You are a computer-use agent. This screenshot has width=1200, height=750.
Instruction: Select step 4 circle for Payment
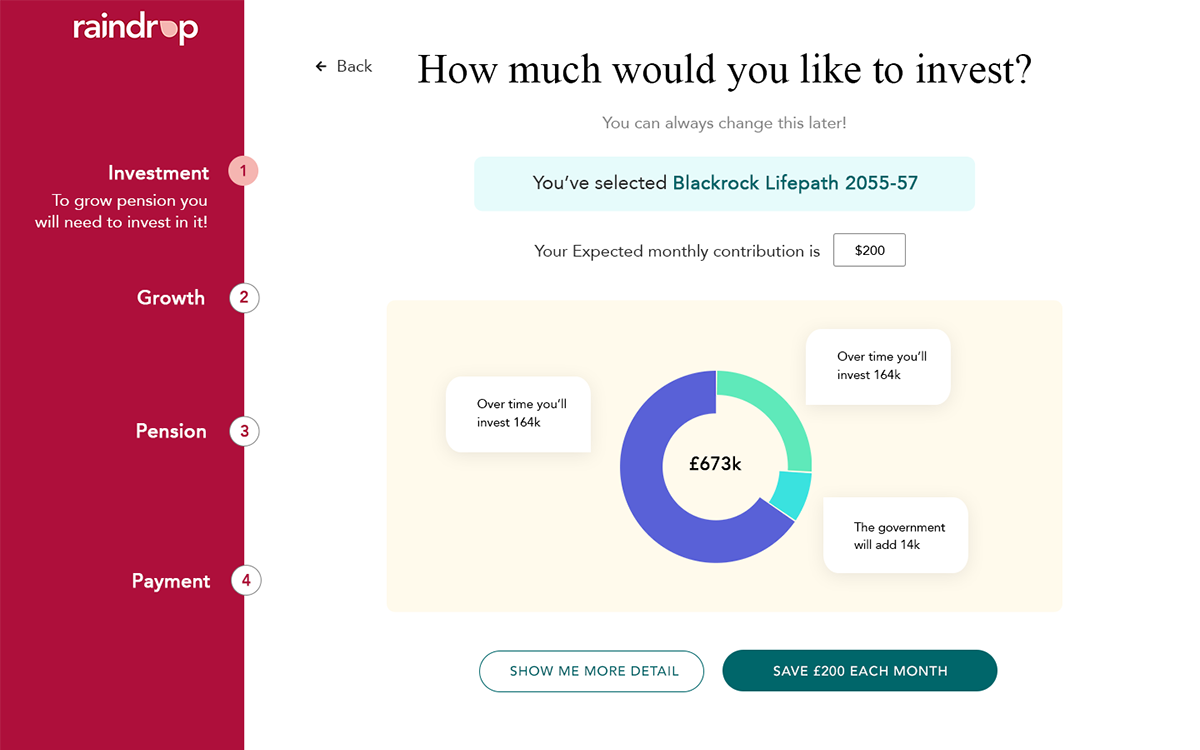click(245, 581)
